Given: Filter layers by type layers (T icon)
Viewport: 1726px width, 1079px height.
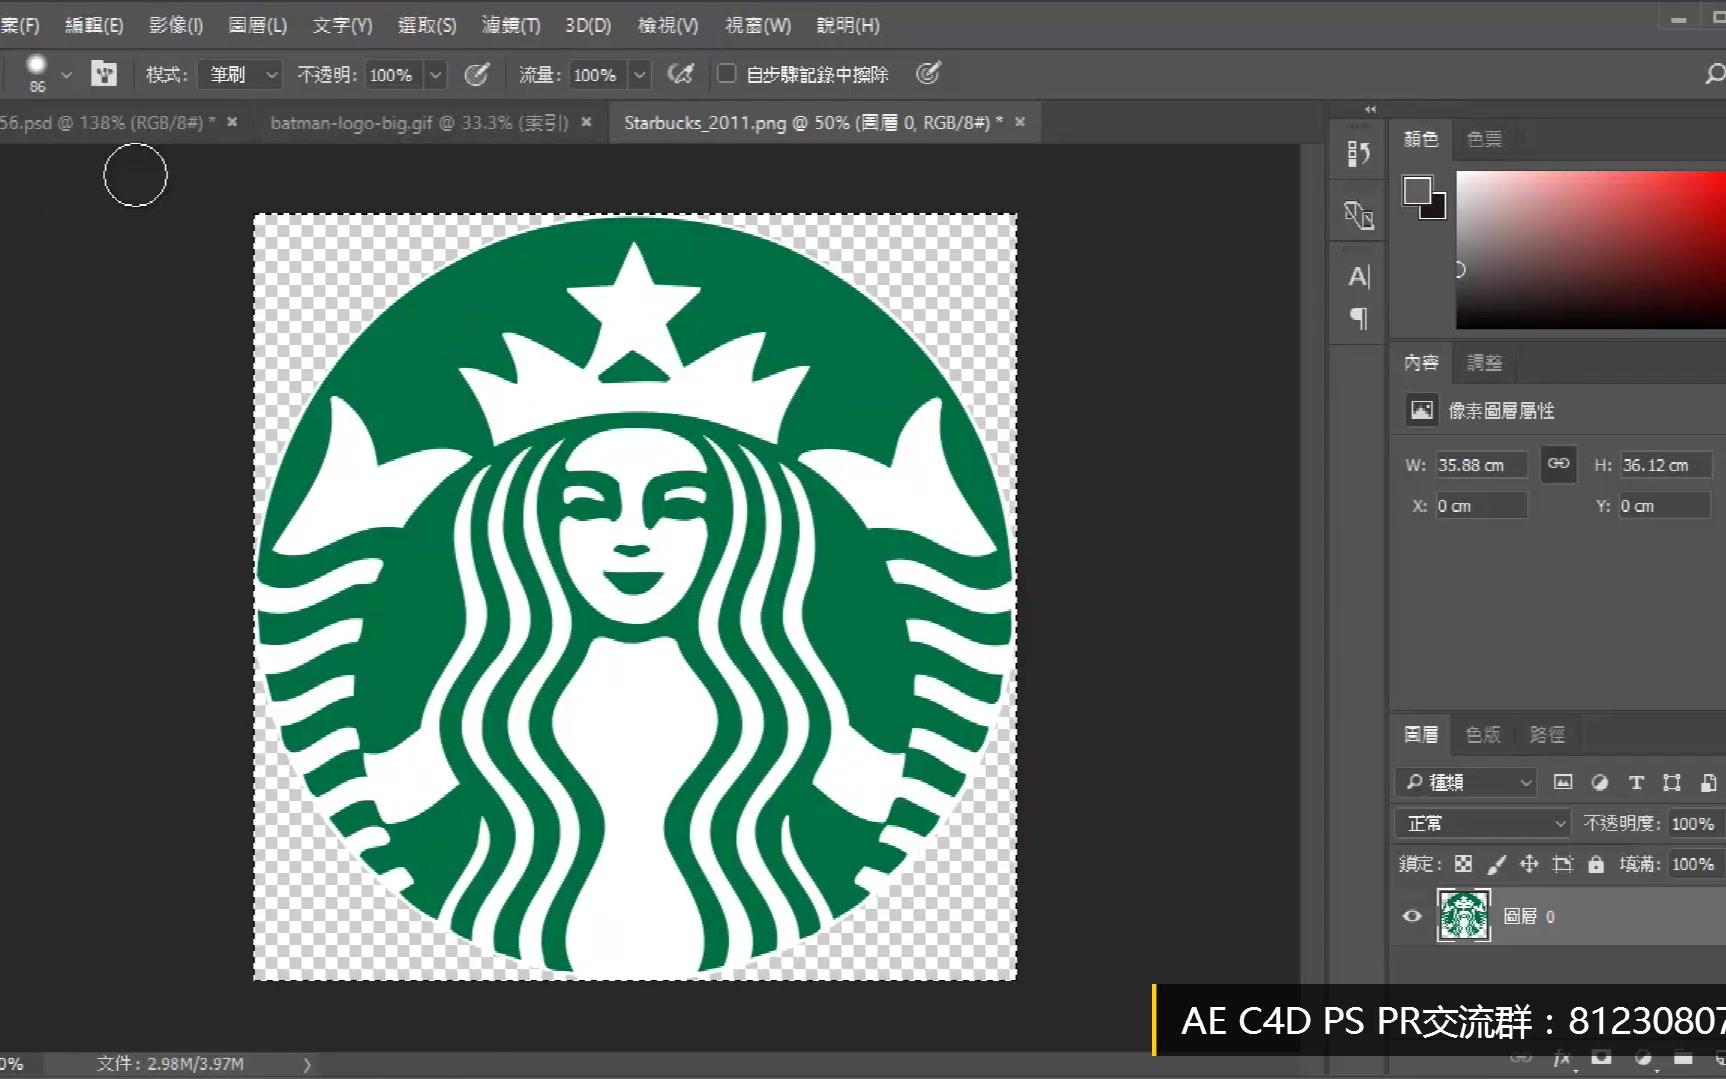Looking at the screenshot, I should [x=1636, y=783].
